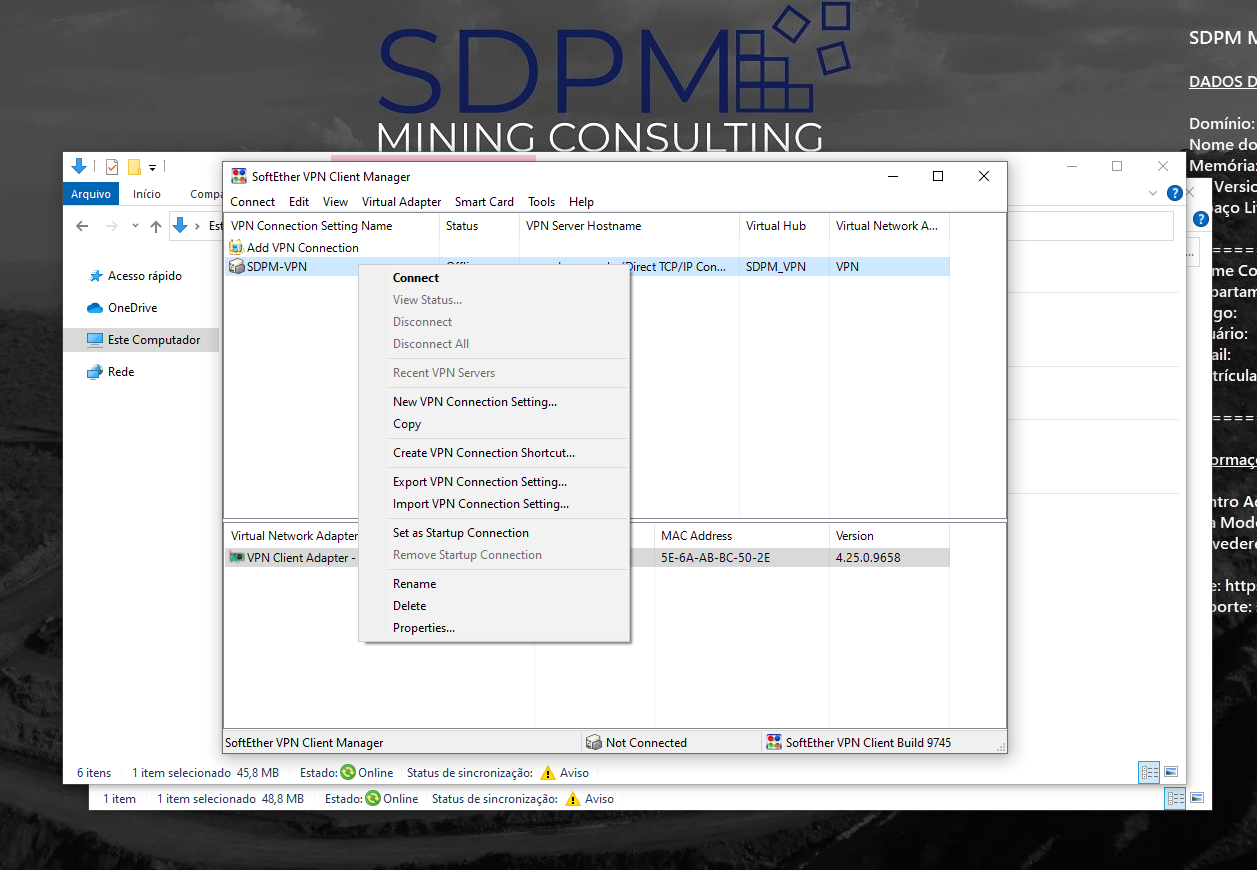Choose Connect from the context menu
The width and height of the screenshot is (1257, 870).
point(416,278)
